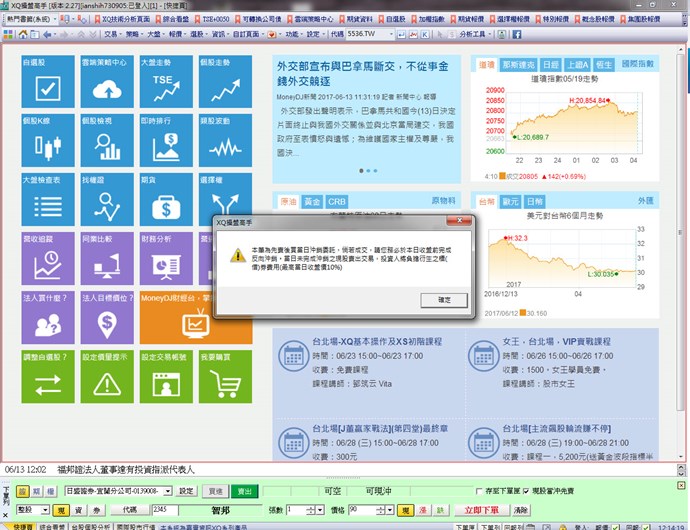Open the 價格 price dropdown arrow

click(x=390, y=511)
